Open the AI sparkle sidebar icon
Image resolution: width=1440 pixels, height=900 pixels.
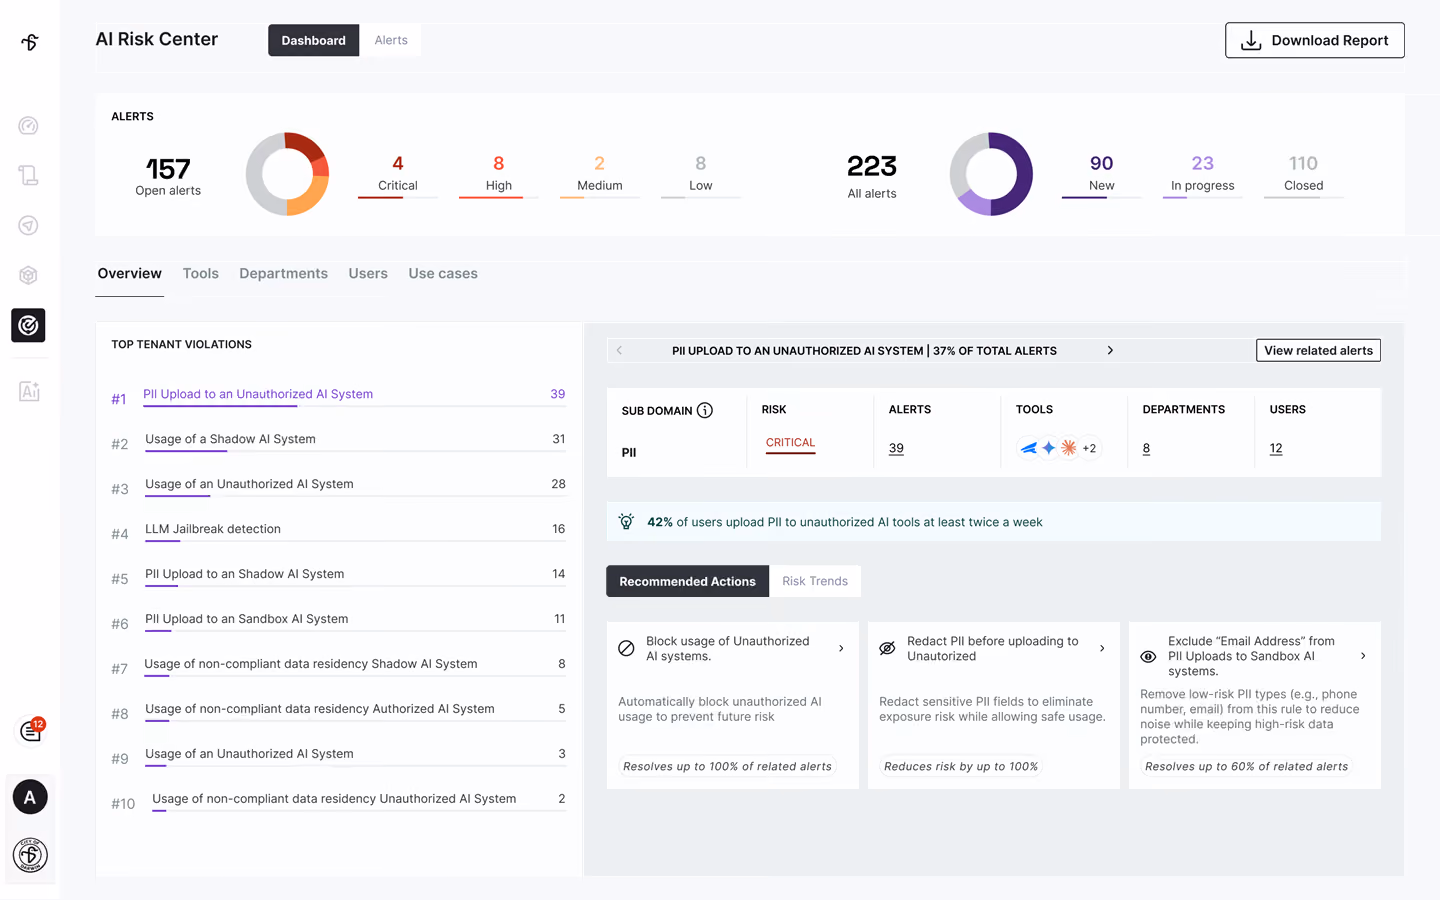(x=29, y=391)
